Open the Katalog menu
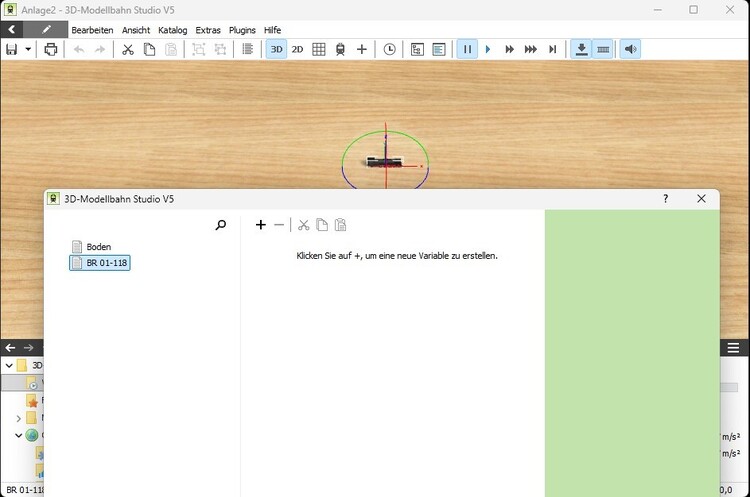The image size is (750, 497). coord(173,30)
